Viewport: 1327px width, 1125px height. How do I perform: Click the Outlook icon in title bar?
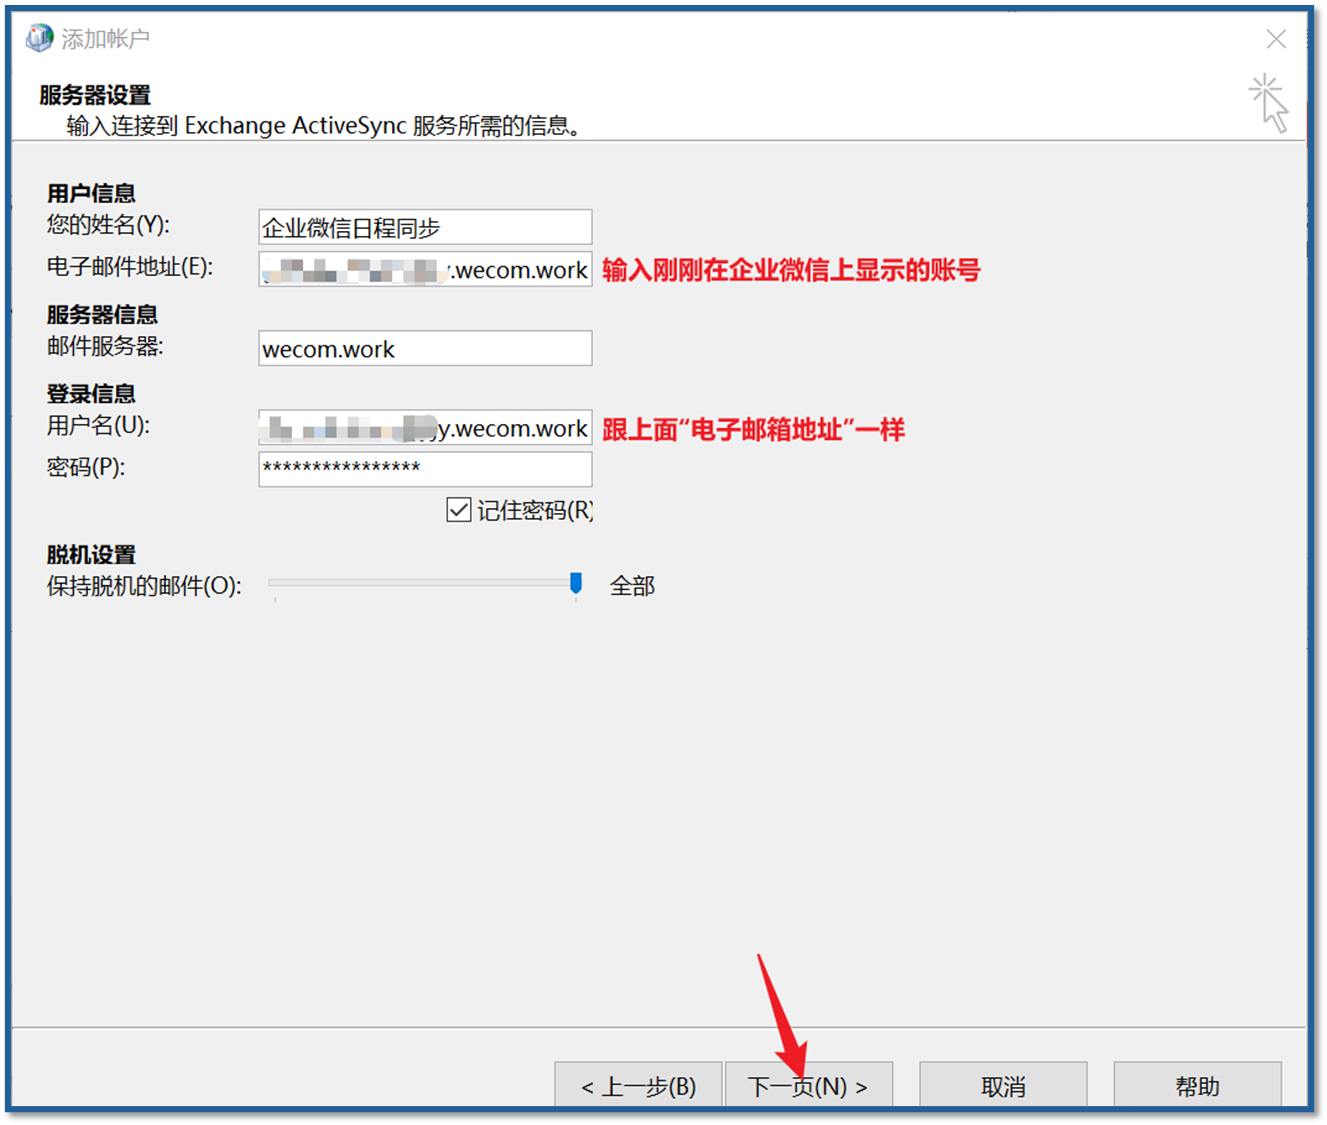click(39, 38)
